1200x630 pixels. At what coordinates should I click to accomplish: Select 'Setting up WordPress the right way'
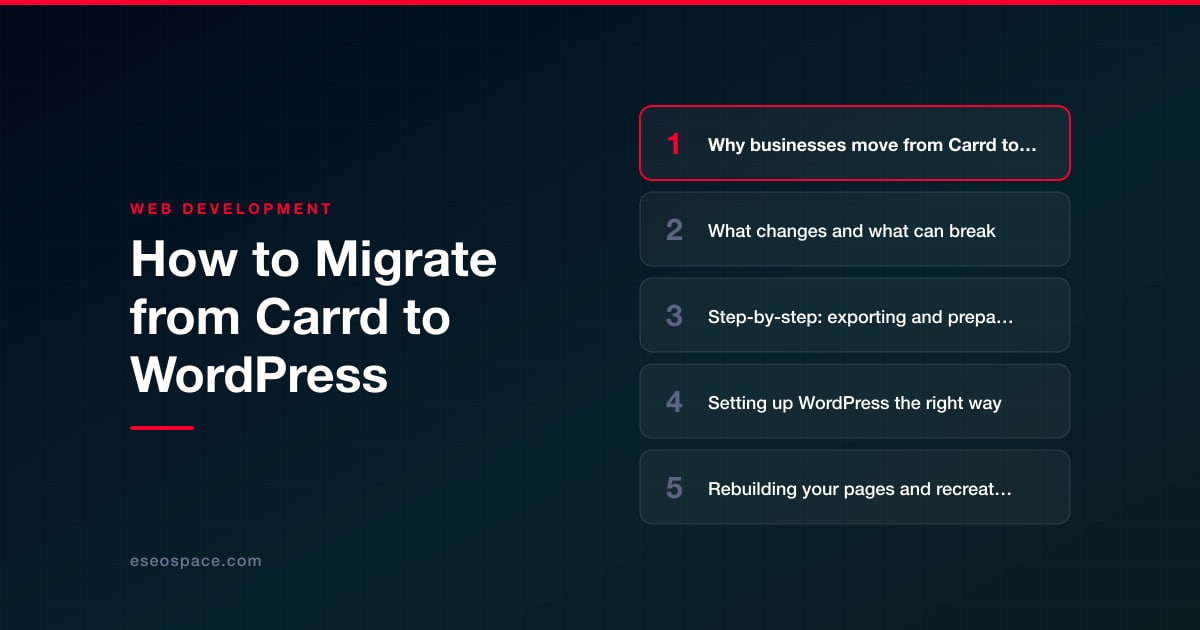click(x=855, y=401)
